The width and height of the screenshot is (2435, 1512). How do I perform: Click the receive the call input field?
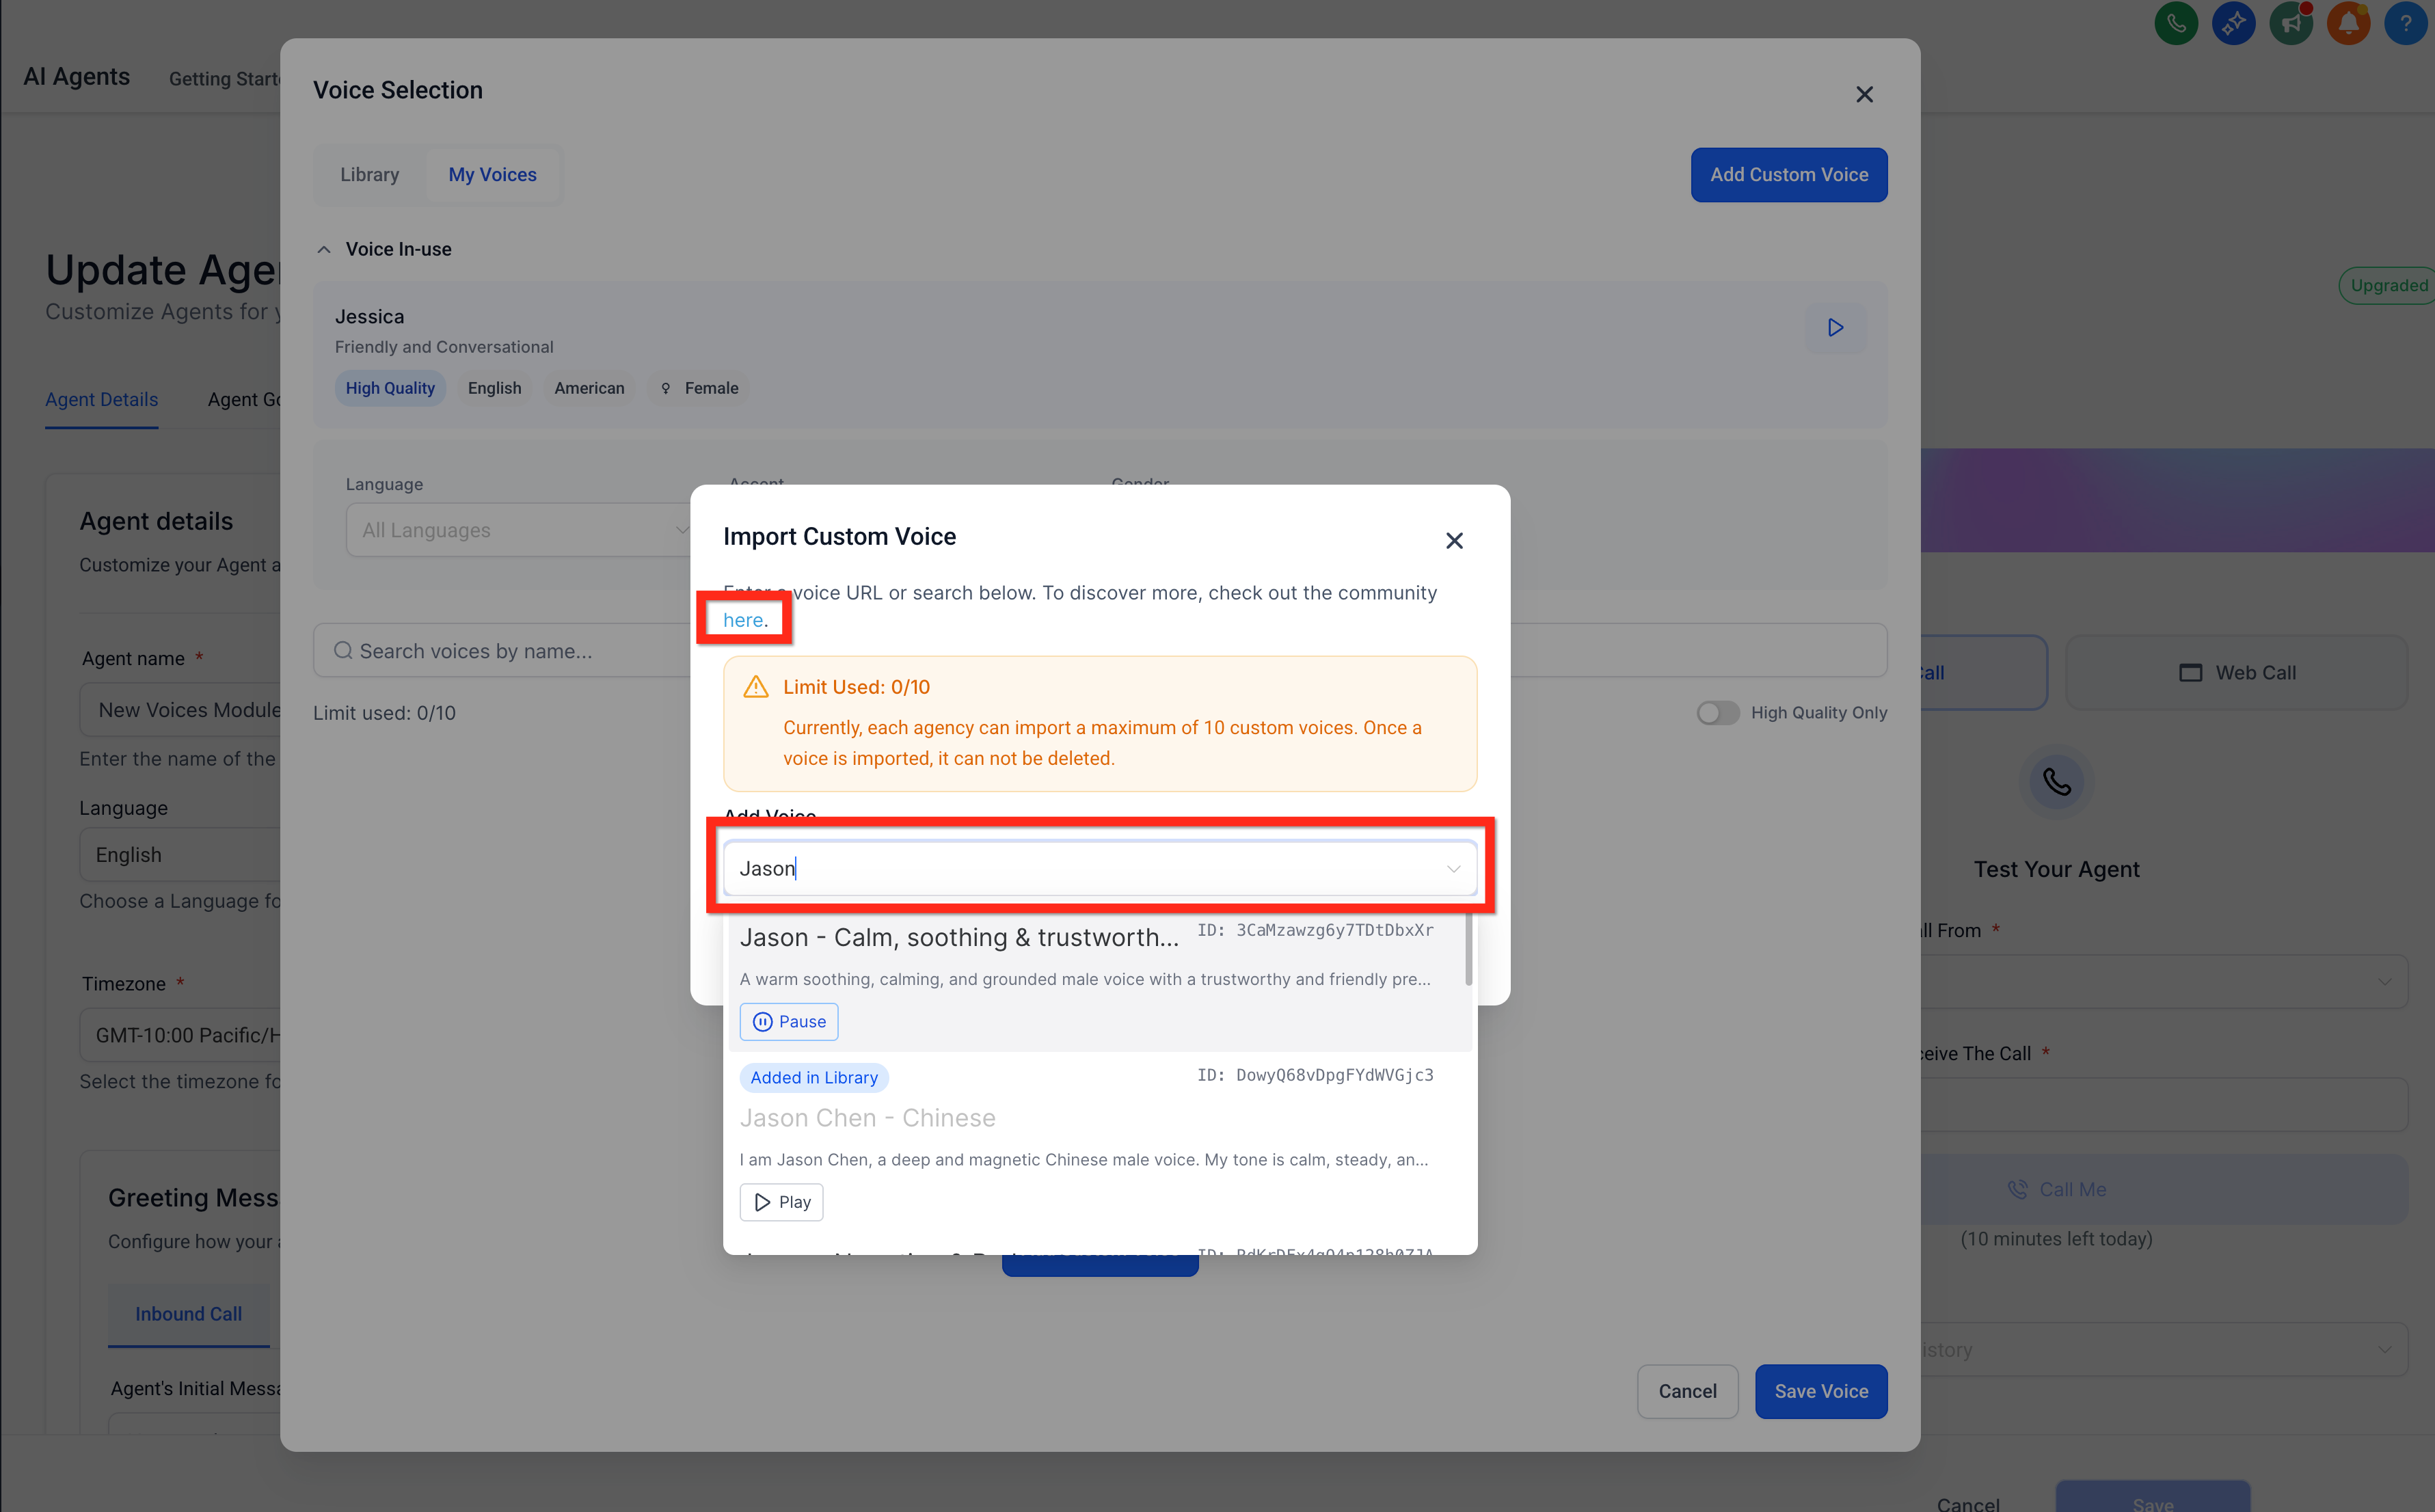2160,1104
